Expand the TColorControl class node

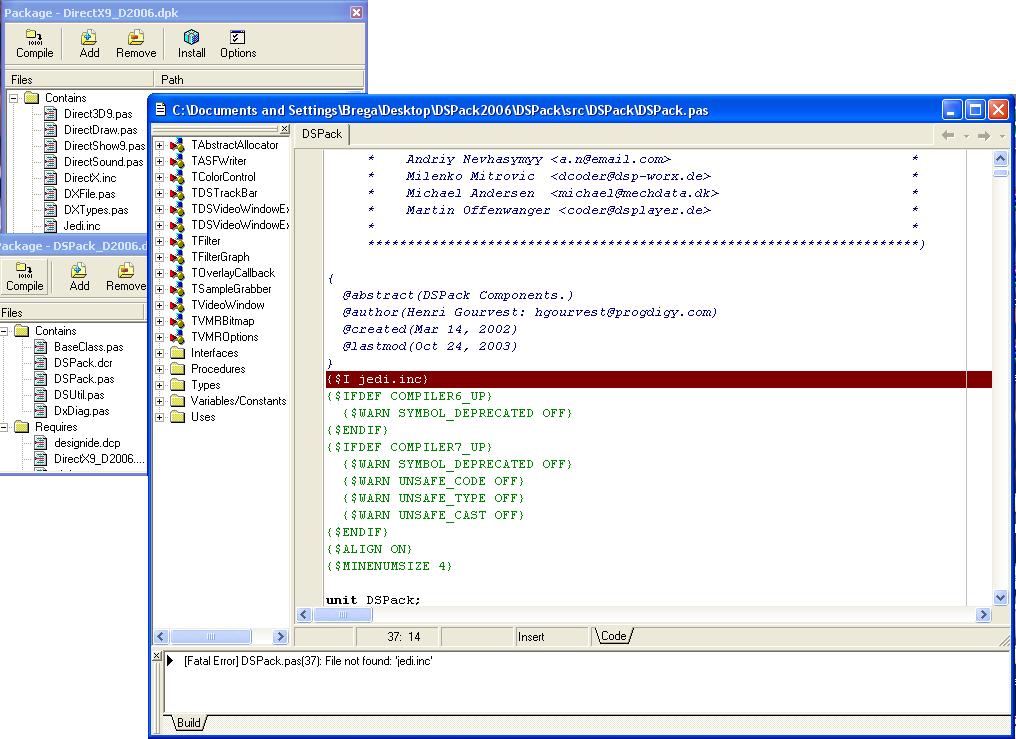159,177
